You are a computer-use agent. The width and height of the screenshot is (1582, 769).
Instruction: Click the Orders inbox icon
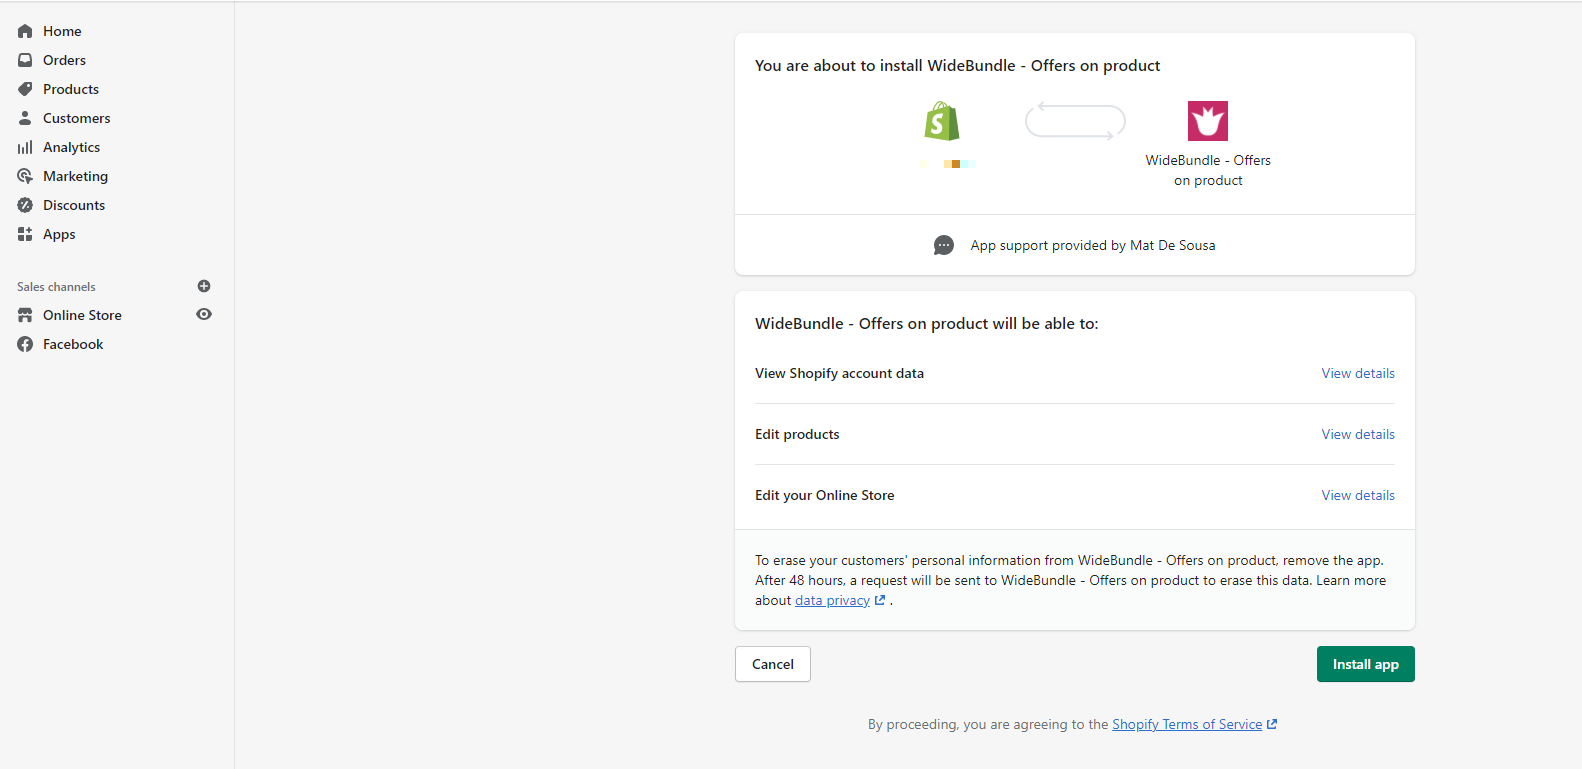[x=25, y=60]
